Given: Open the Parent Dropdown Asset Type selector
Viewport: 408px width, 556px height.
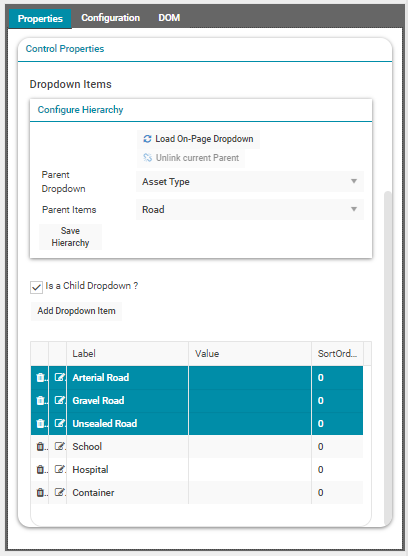Looking at the screenshot, I should pos(250,182).
